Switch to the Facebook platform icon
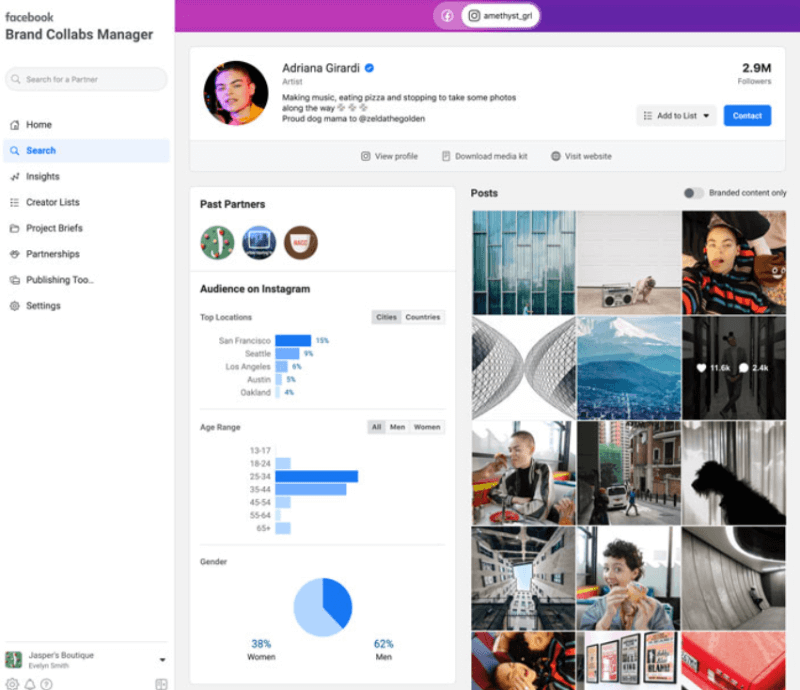This screenshot has width=800, height=690. tap(447, 16)
